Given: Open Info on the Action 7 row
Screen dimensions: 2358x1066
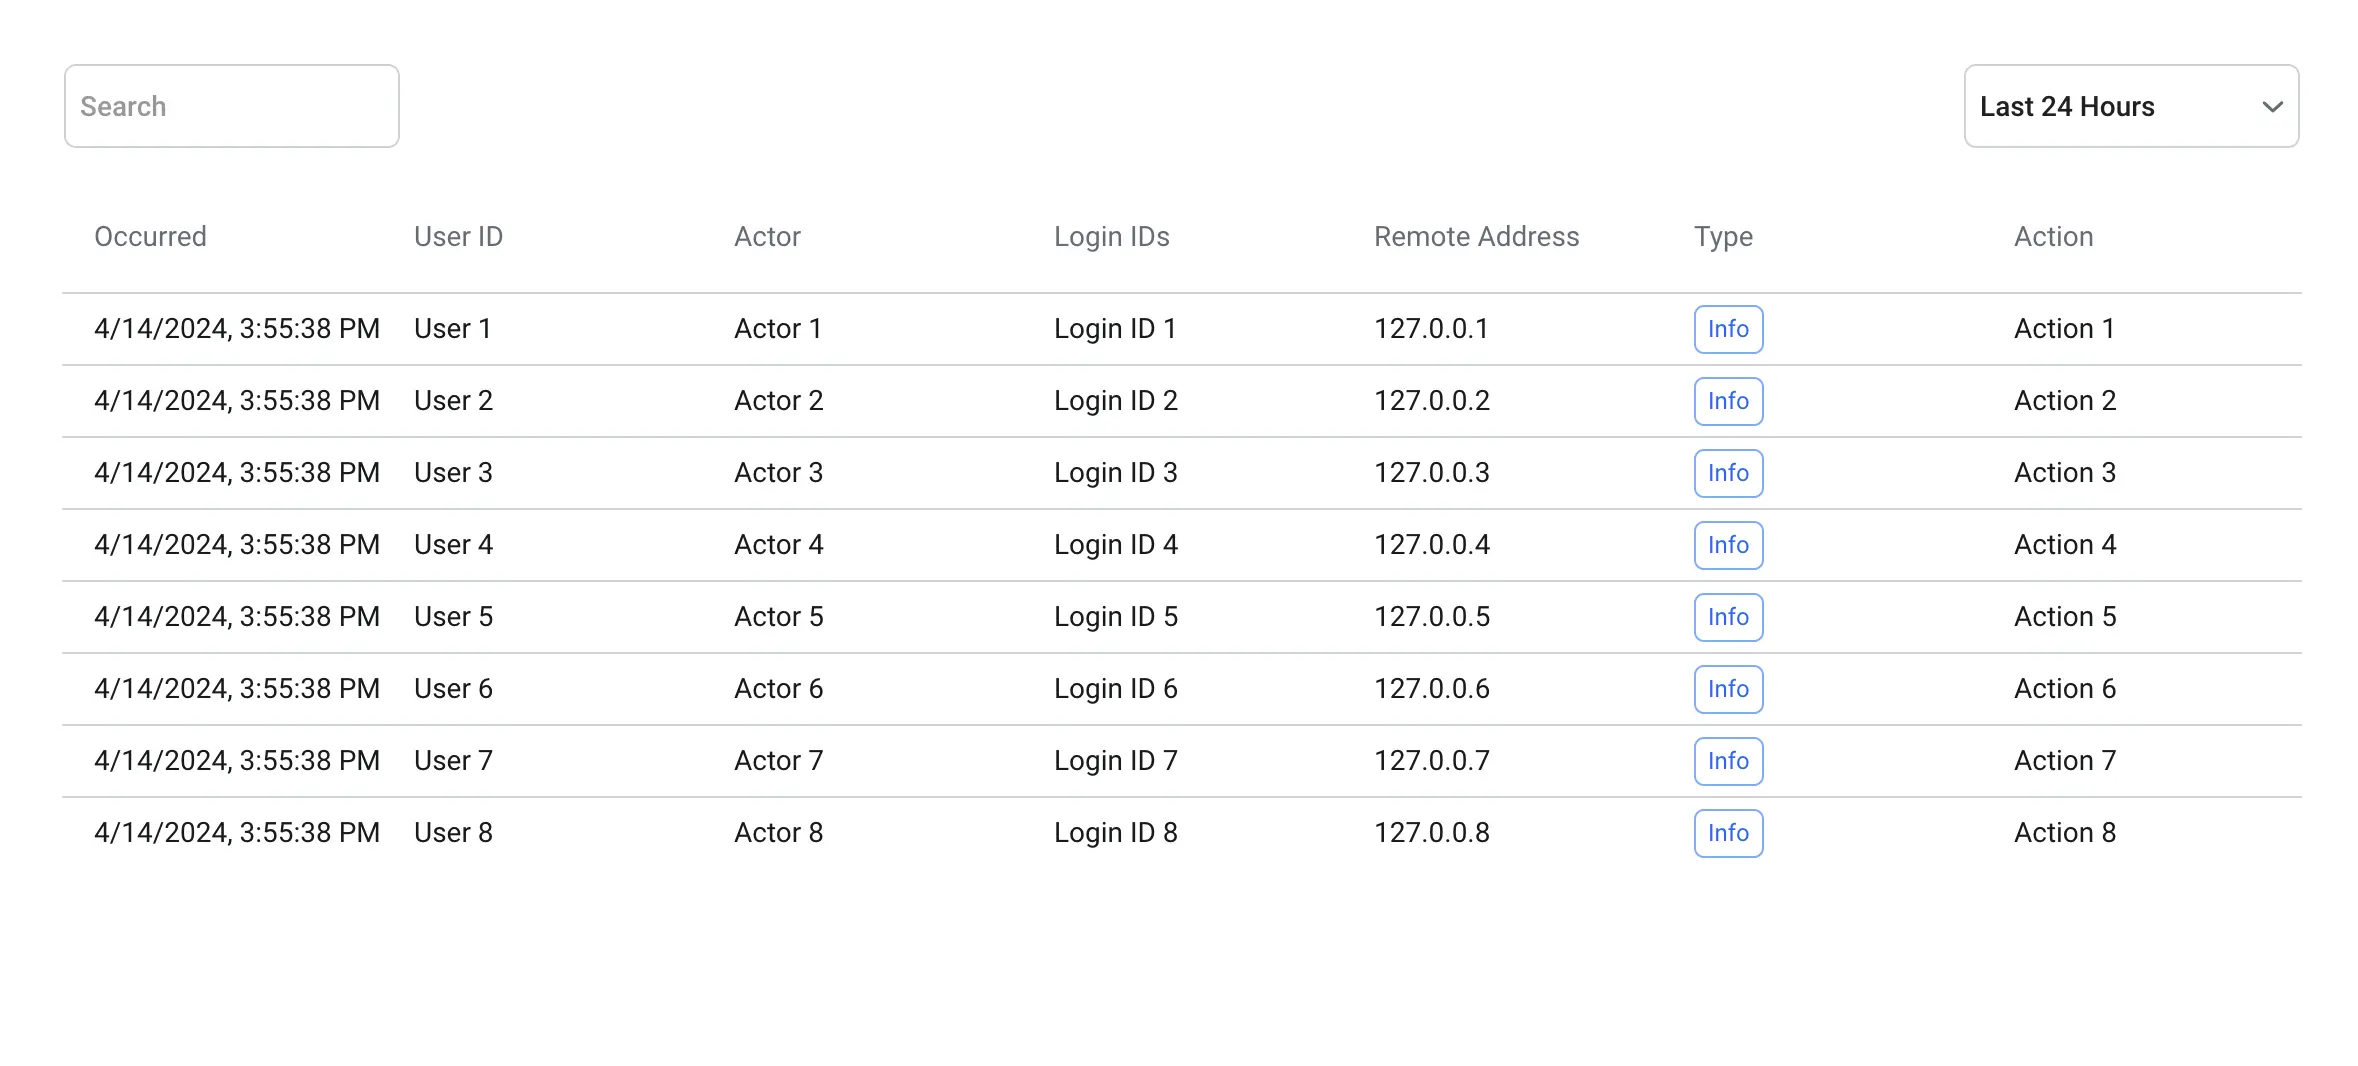Looking at the screenshot, I should pyautogui.click(x=1727, y=760).
